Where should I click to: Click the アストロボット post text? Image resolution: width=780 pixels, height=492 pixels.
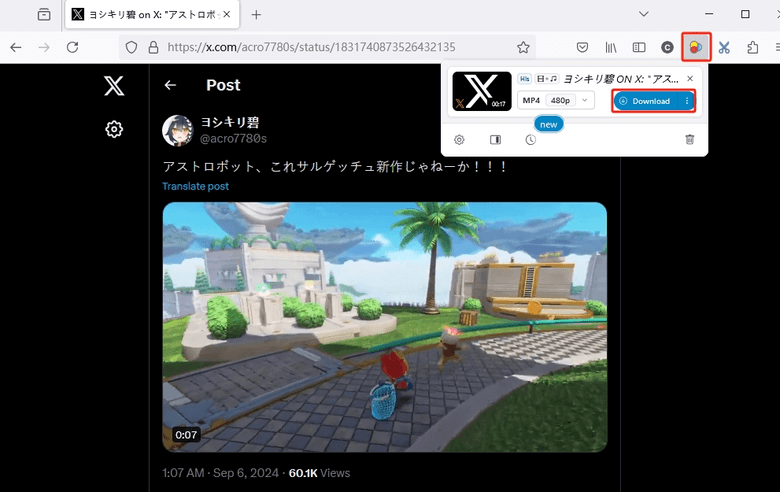[335, 167]
